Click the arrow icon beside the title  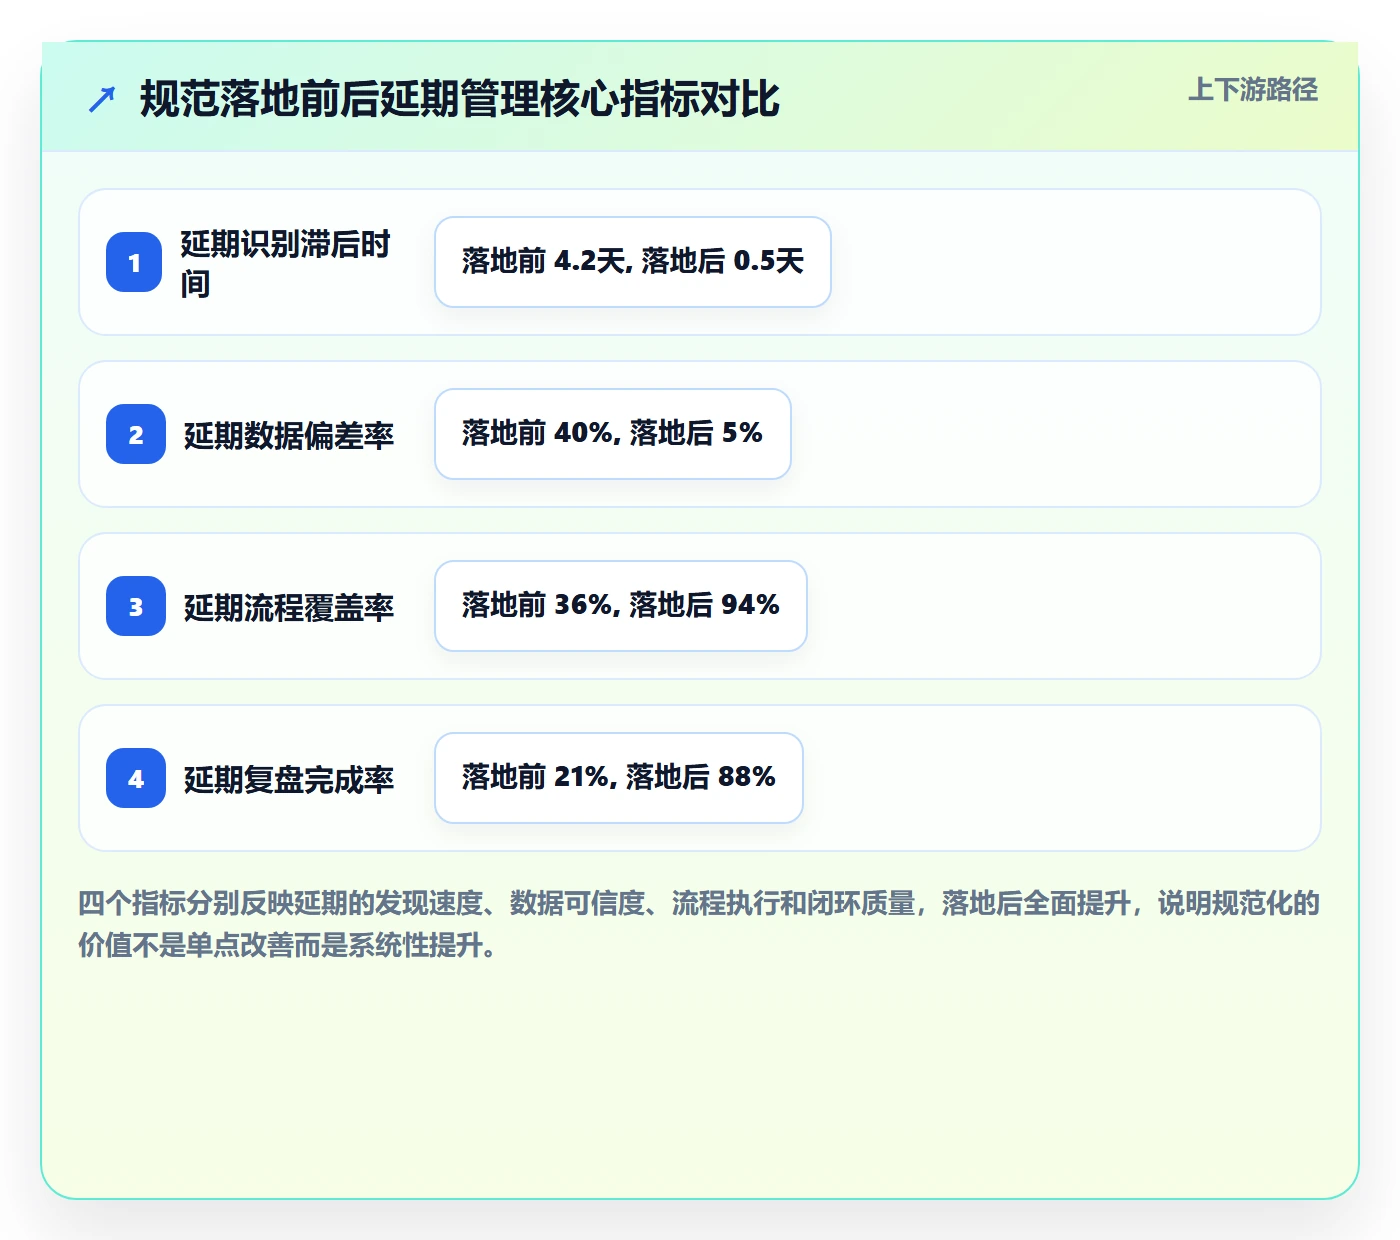pos(102,100)
